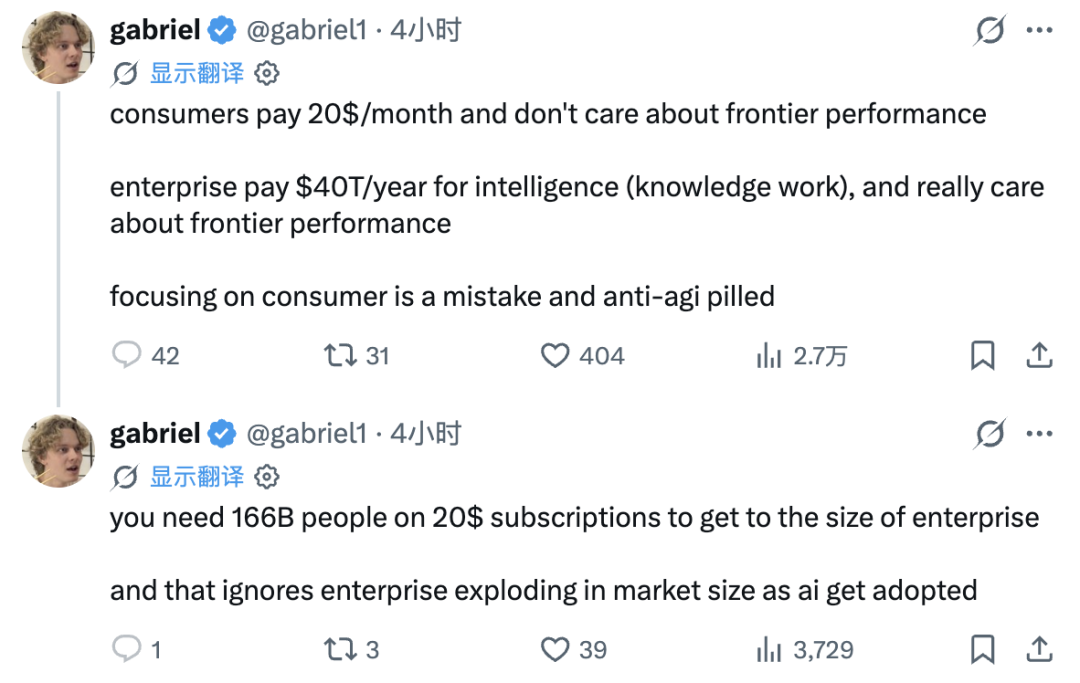Image resolution: width=1080 pixels, height=683 pixels.
Task: Bookmark the second tweet about 166B people
Action: (x=983, y=649)
